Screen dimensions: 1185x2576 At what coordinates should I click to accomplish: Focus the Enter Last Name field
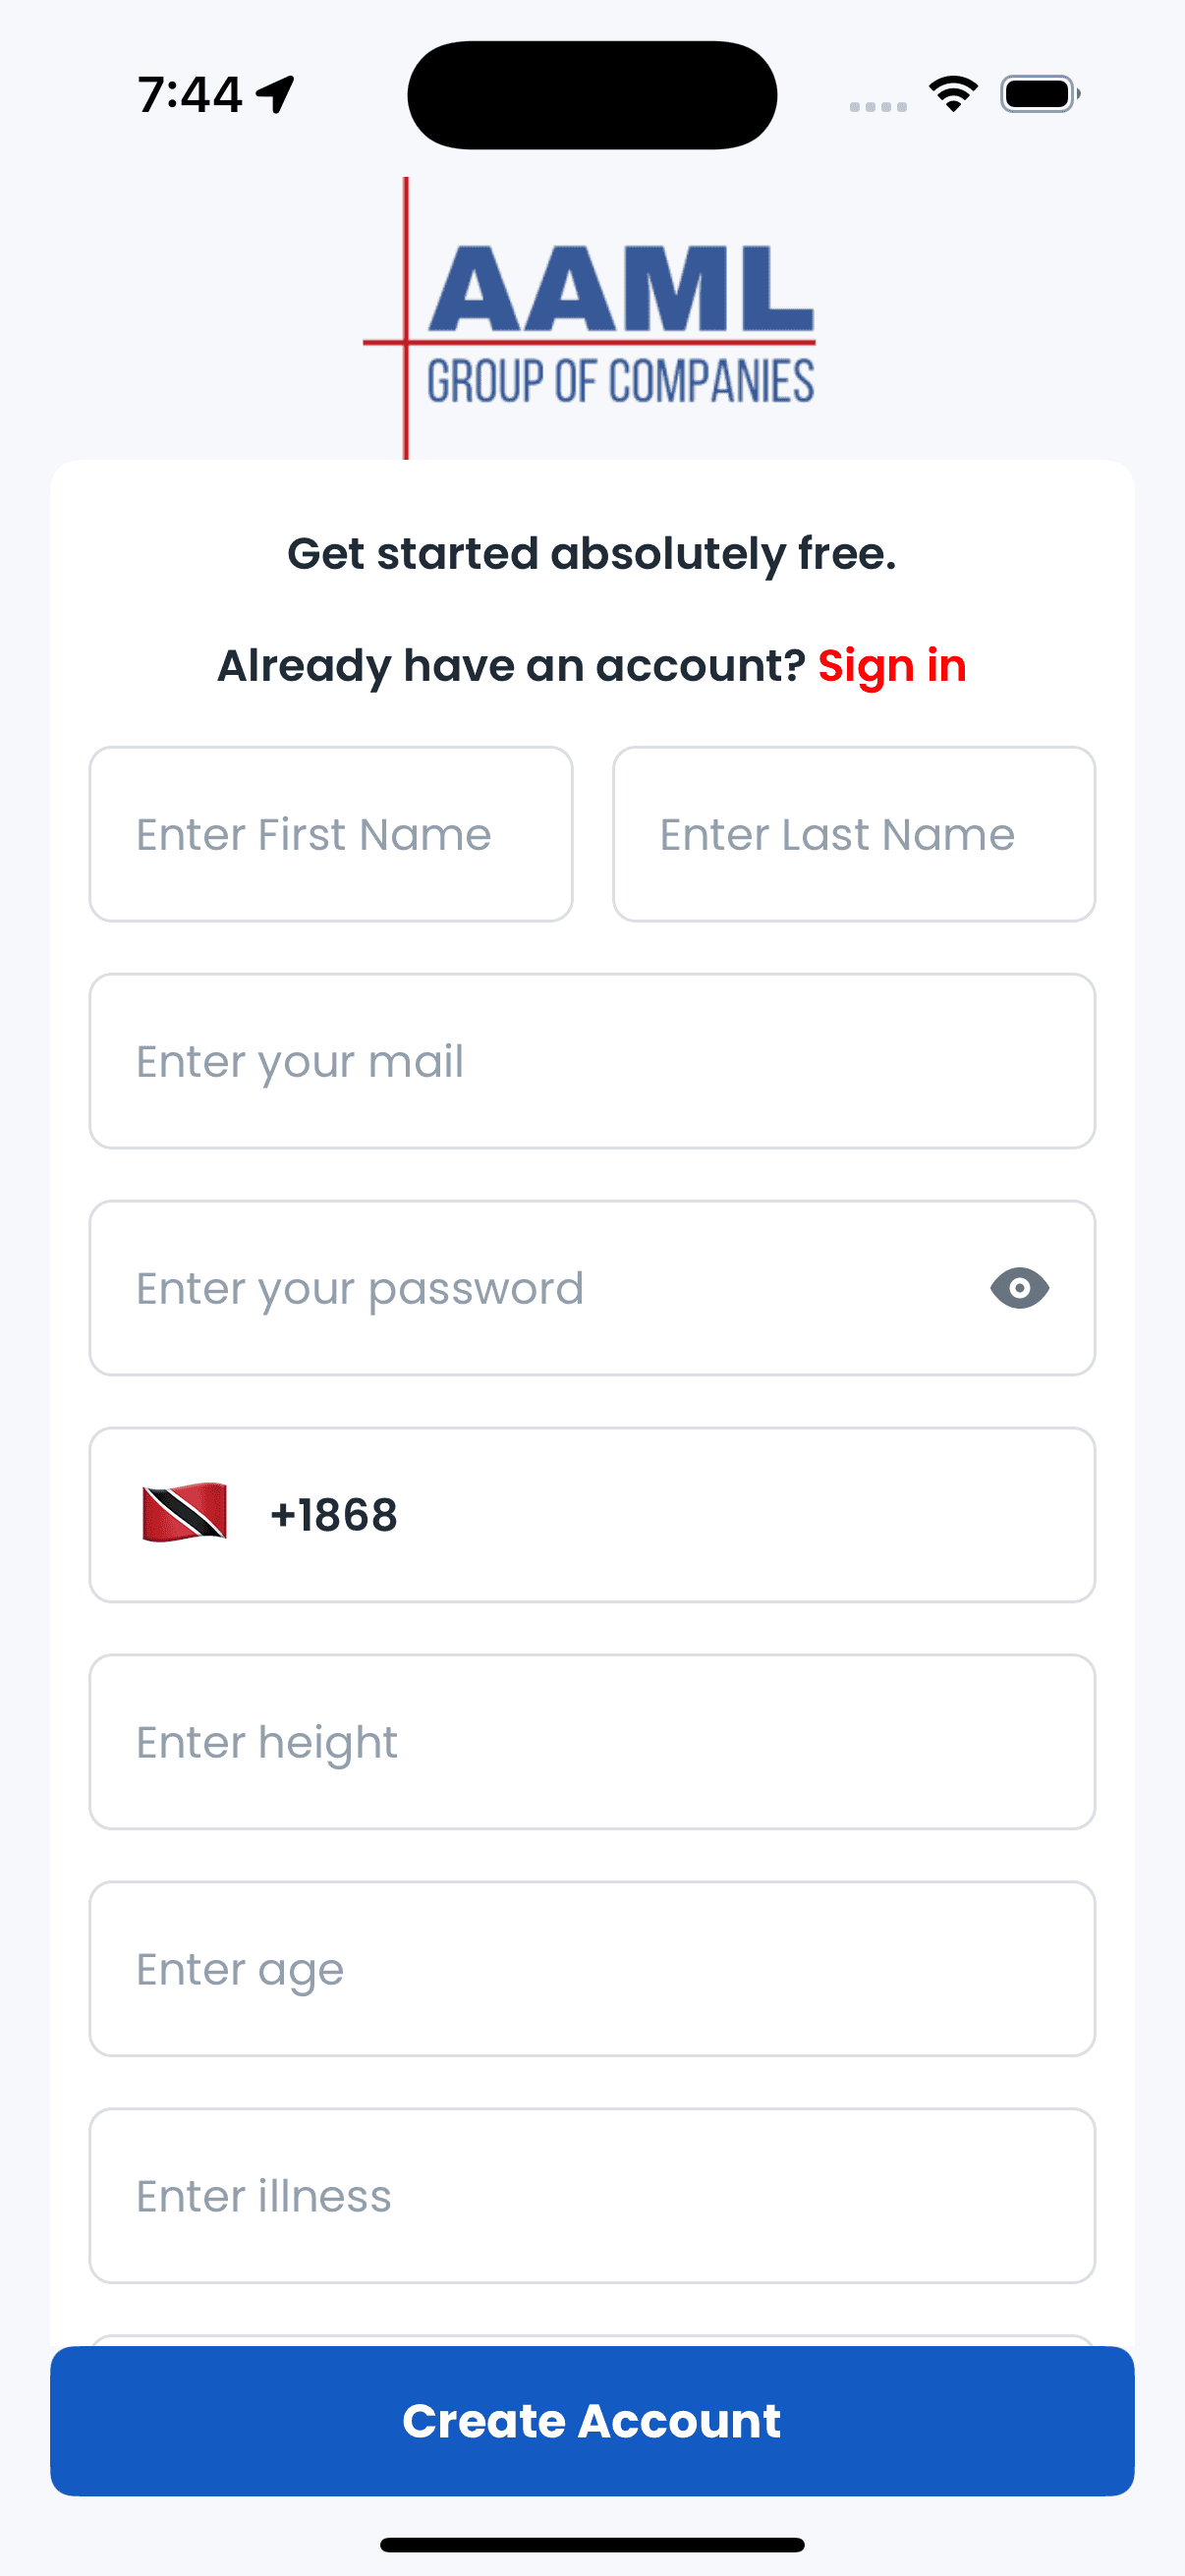854,834
